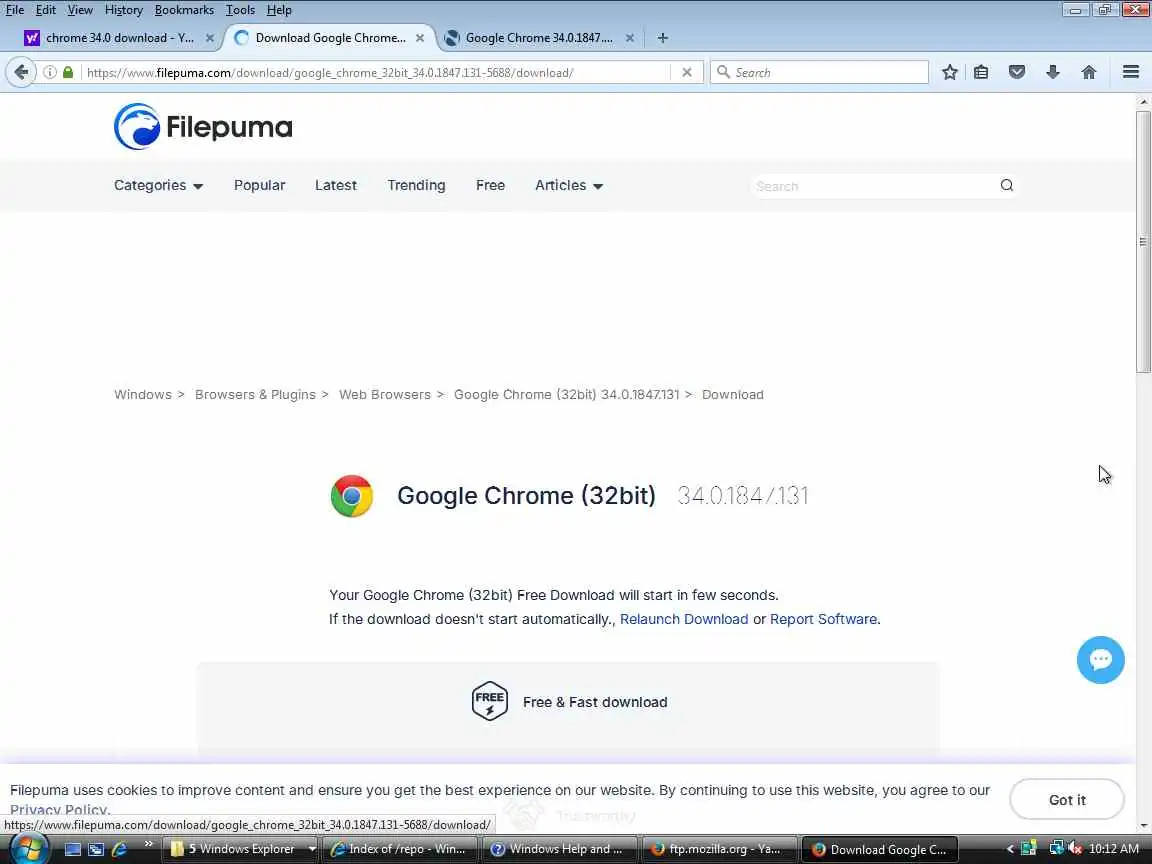Open a new tab with plus button

663,37
